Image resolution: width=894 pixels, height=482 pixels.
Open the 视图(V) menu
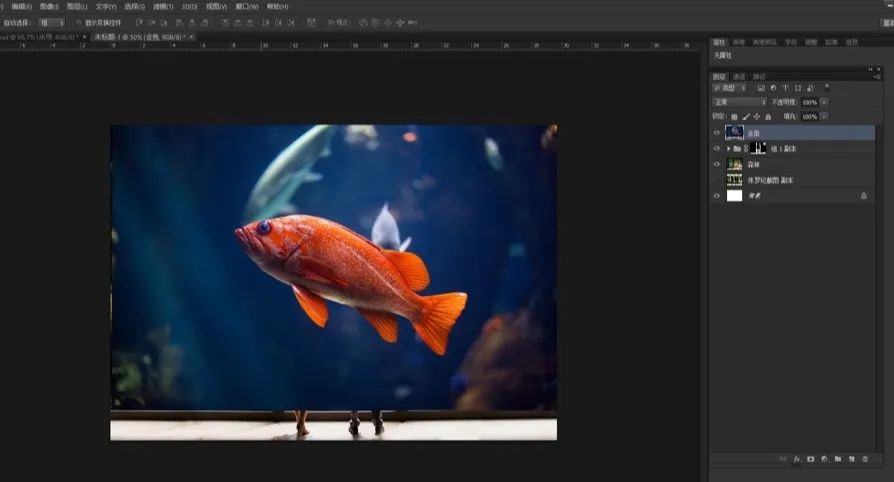click(216, 7)
